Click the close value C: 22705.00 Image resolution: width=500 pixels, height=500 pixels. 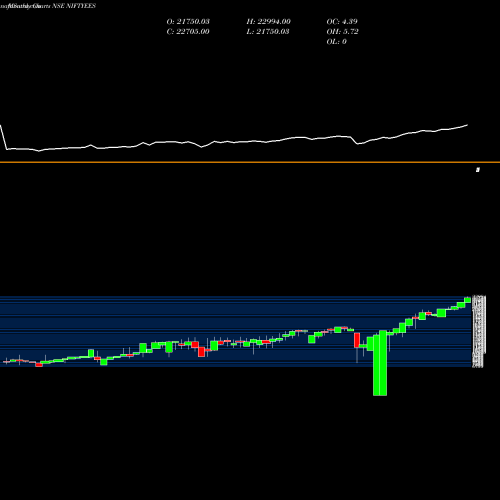click(188, 31)
